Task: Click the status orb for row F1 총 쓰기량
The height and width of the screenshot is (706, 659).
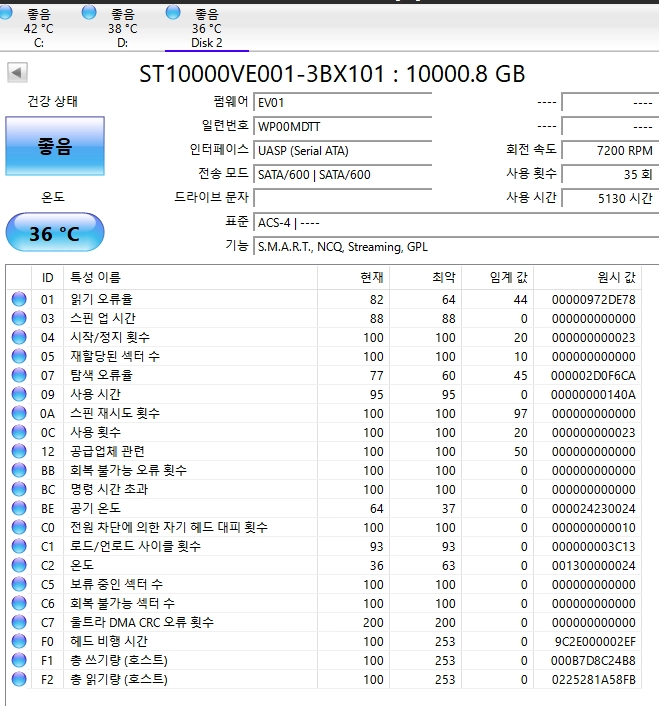Action: (x=19, y=660)
